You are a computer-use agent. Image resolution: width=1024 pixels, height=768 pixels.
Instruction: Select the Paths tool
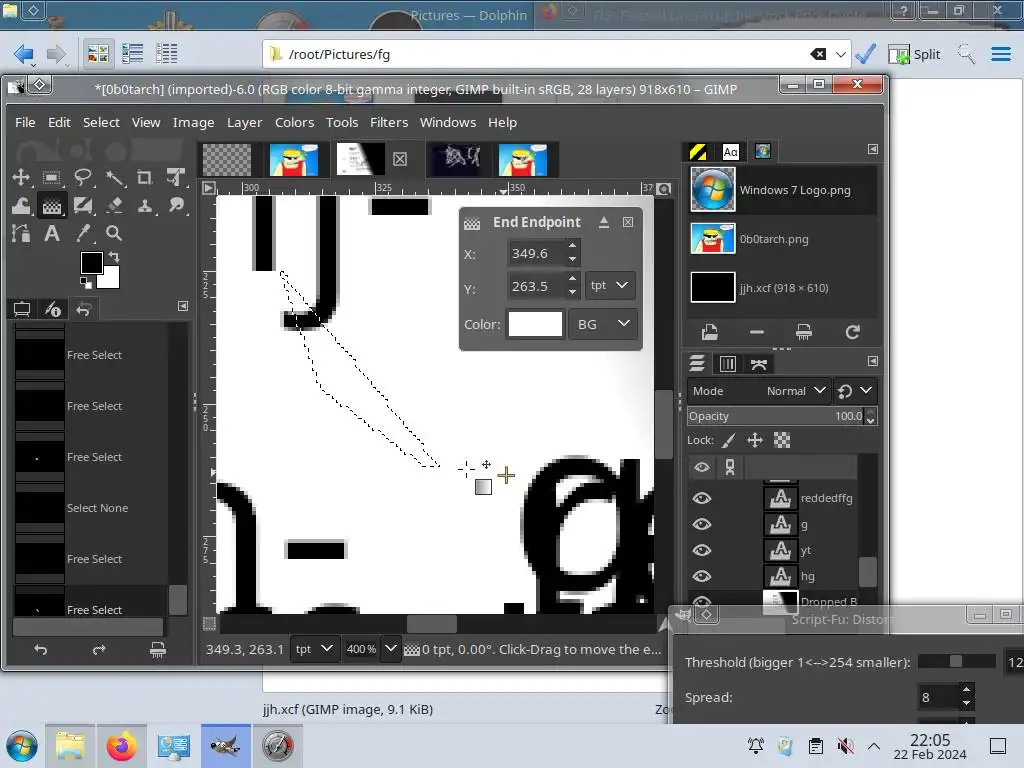(x=21, y=233)
